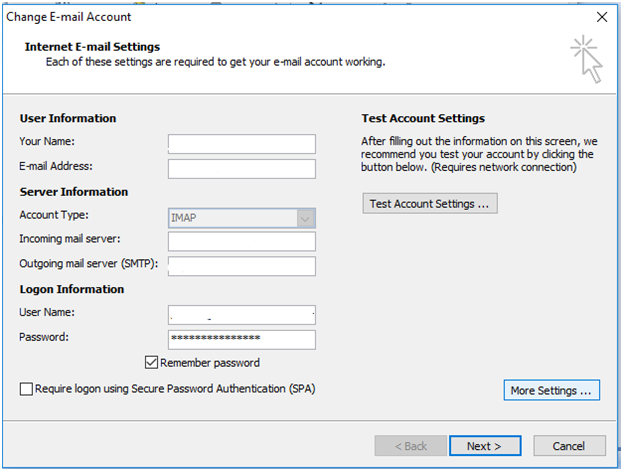Click the Outgoing mail server (SMTP) field

pyautogui.click(x=242, y=265)
